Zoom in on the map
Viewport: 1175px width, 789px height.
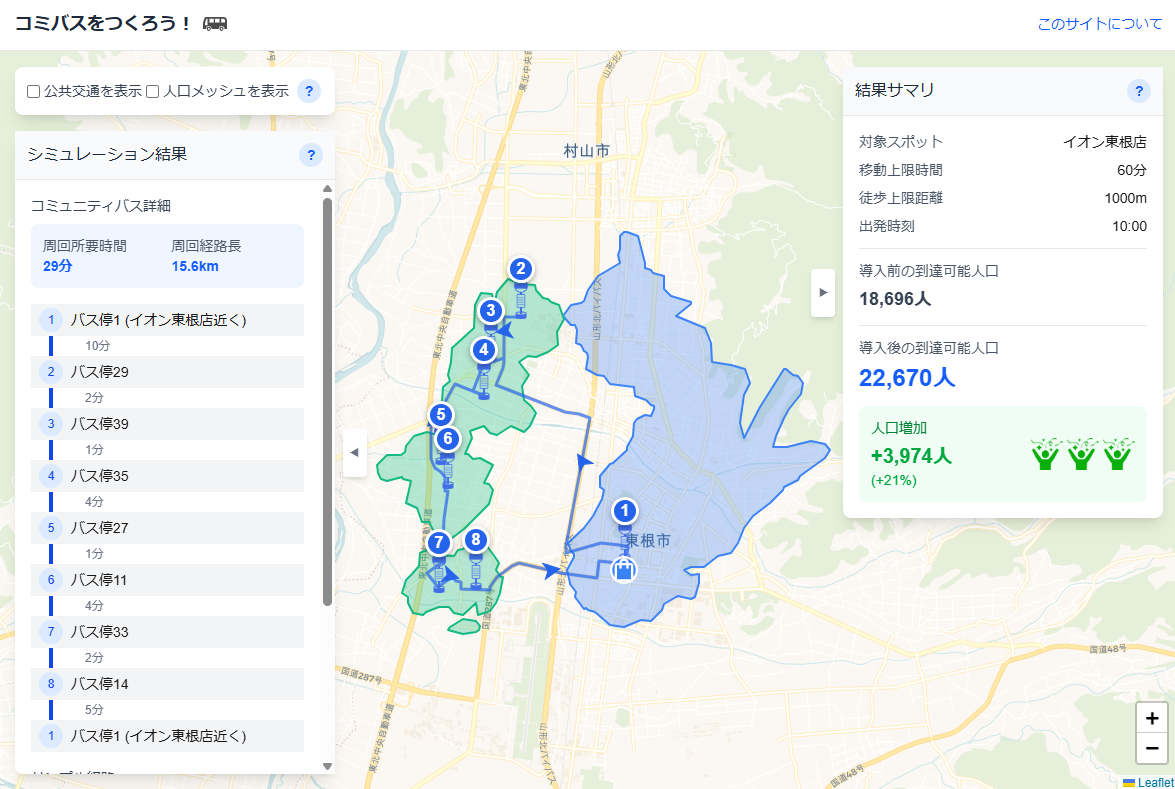click(1152, 718)
